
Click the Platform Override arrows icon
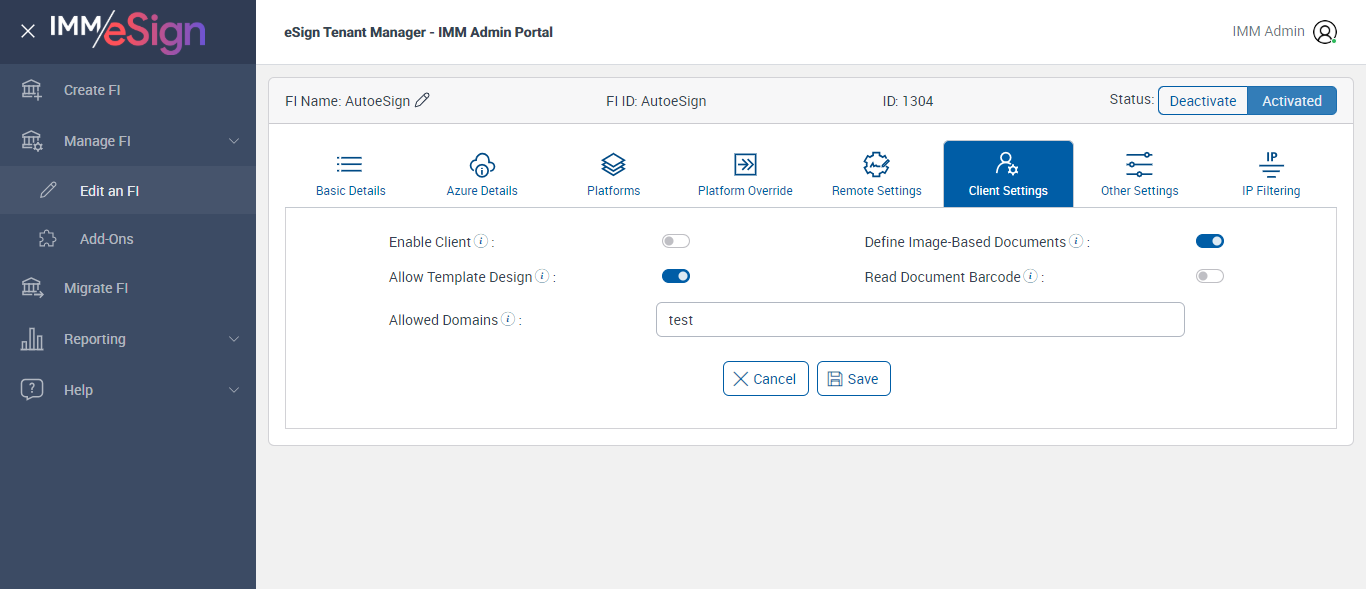pyautogui.click(x=745, y=164)
